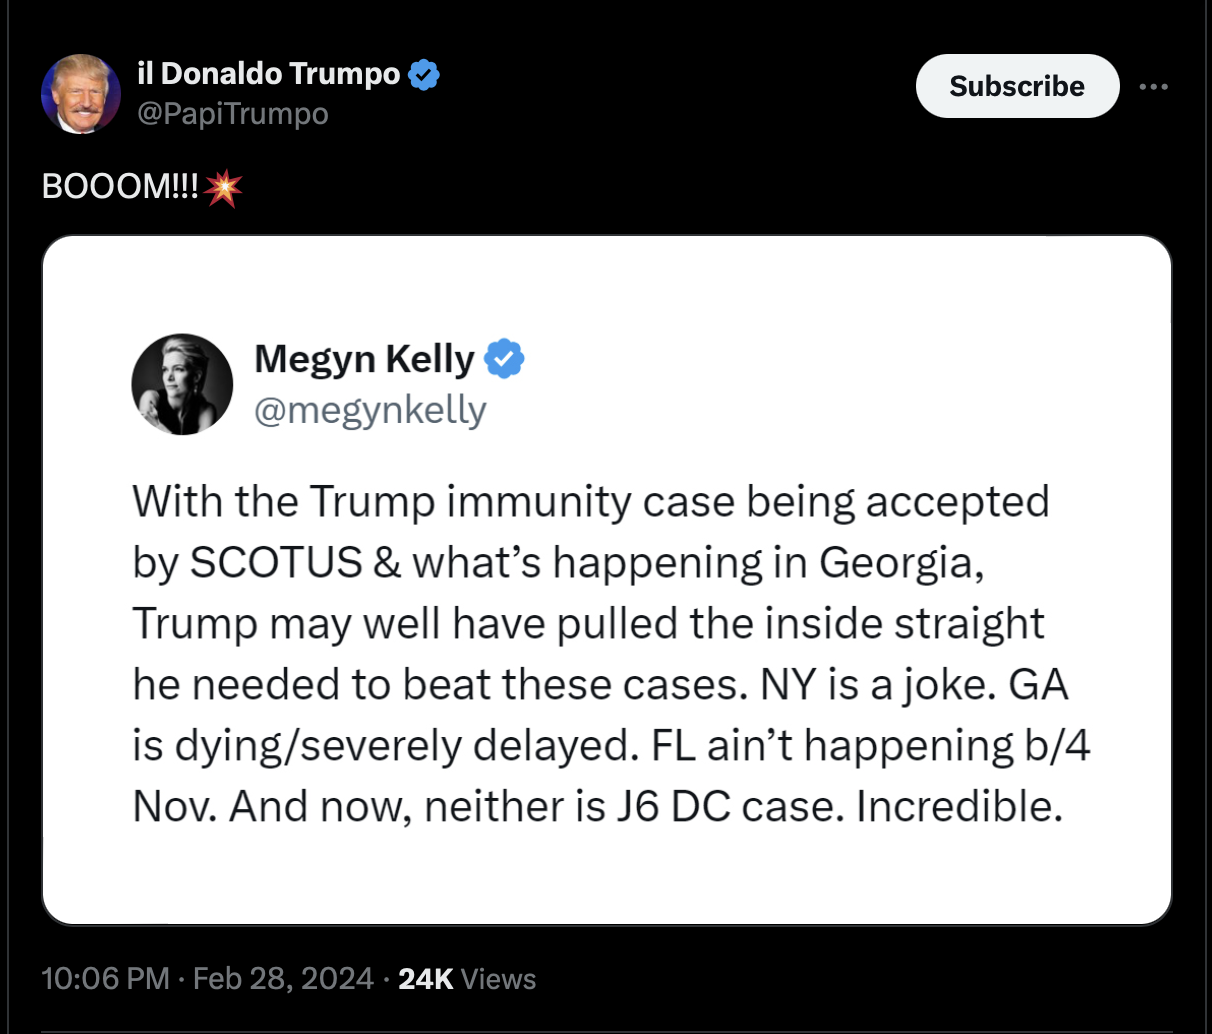1212x1034 pixels.
Task: Open the il Donaldo Trumpo profile picture
Action: click(80, 94)
